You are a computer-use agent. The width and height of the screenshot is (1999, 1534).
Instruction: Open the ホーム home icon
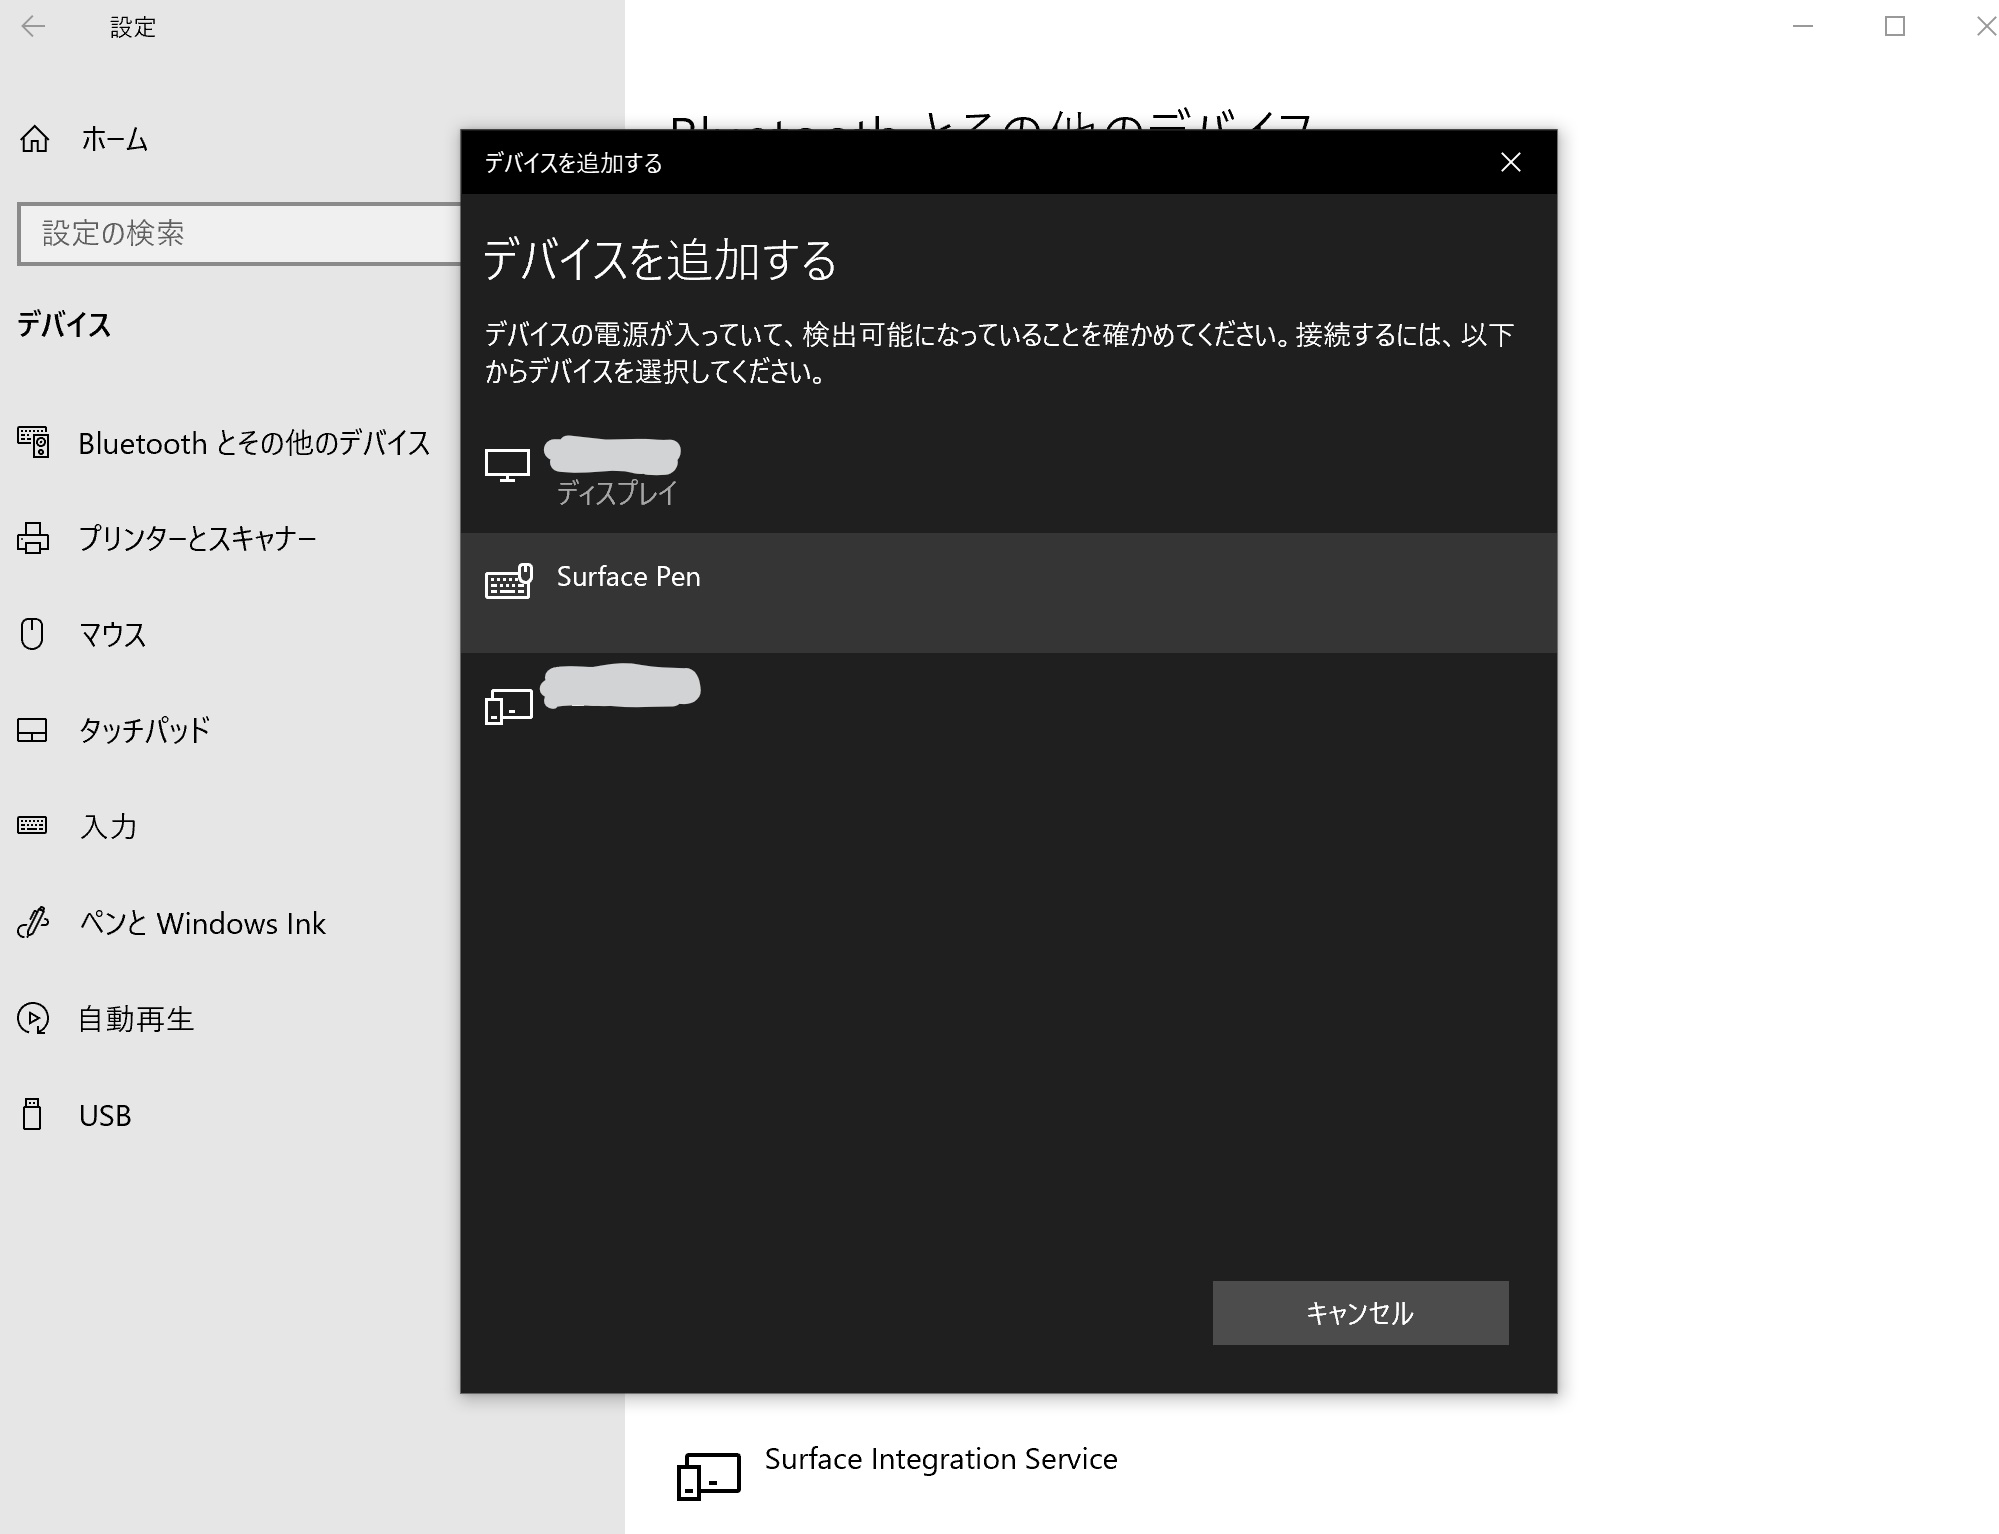click(35, 139)
